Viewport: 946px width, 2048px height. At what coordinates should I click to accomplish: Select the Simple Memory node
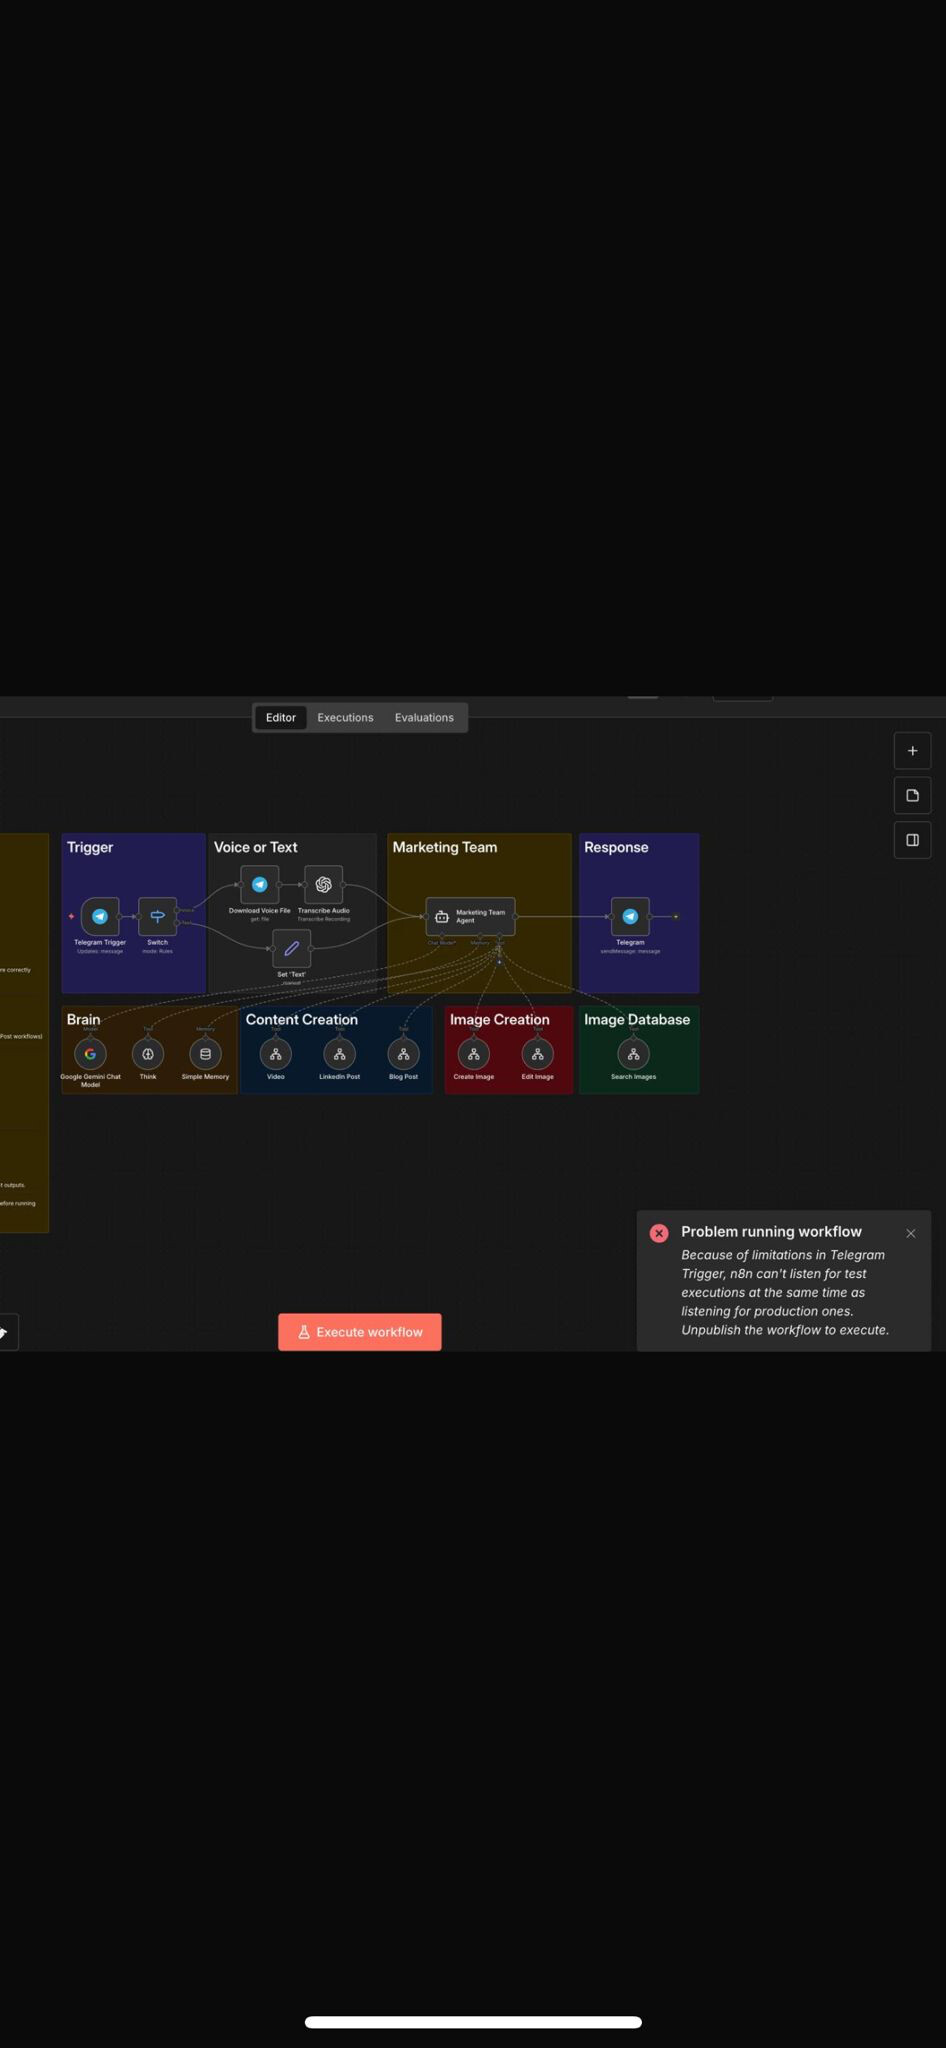(205, 1053)
